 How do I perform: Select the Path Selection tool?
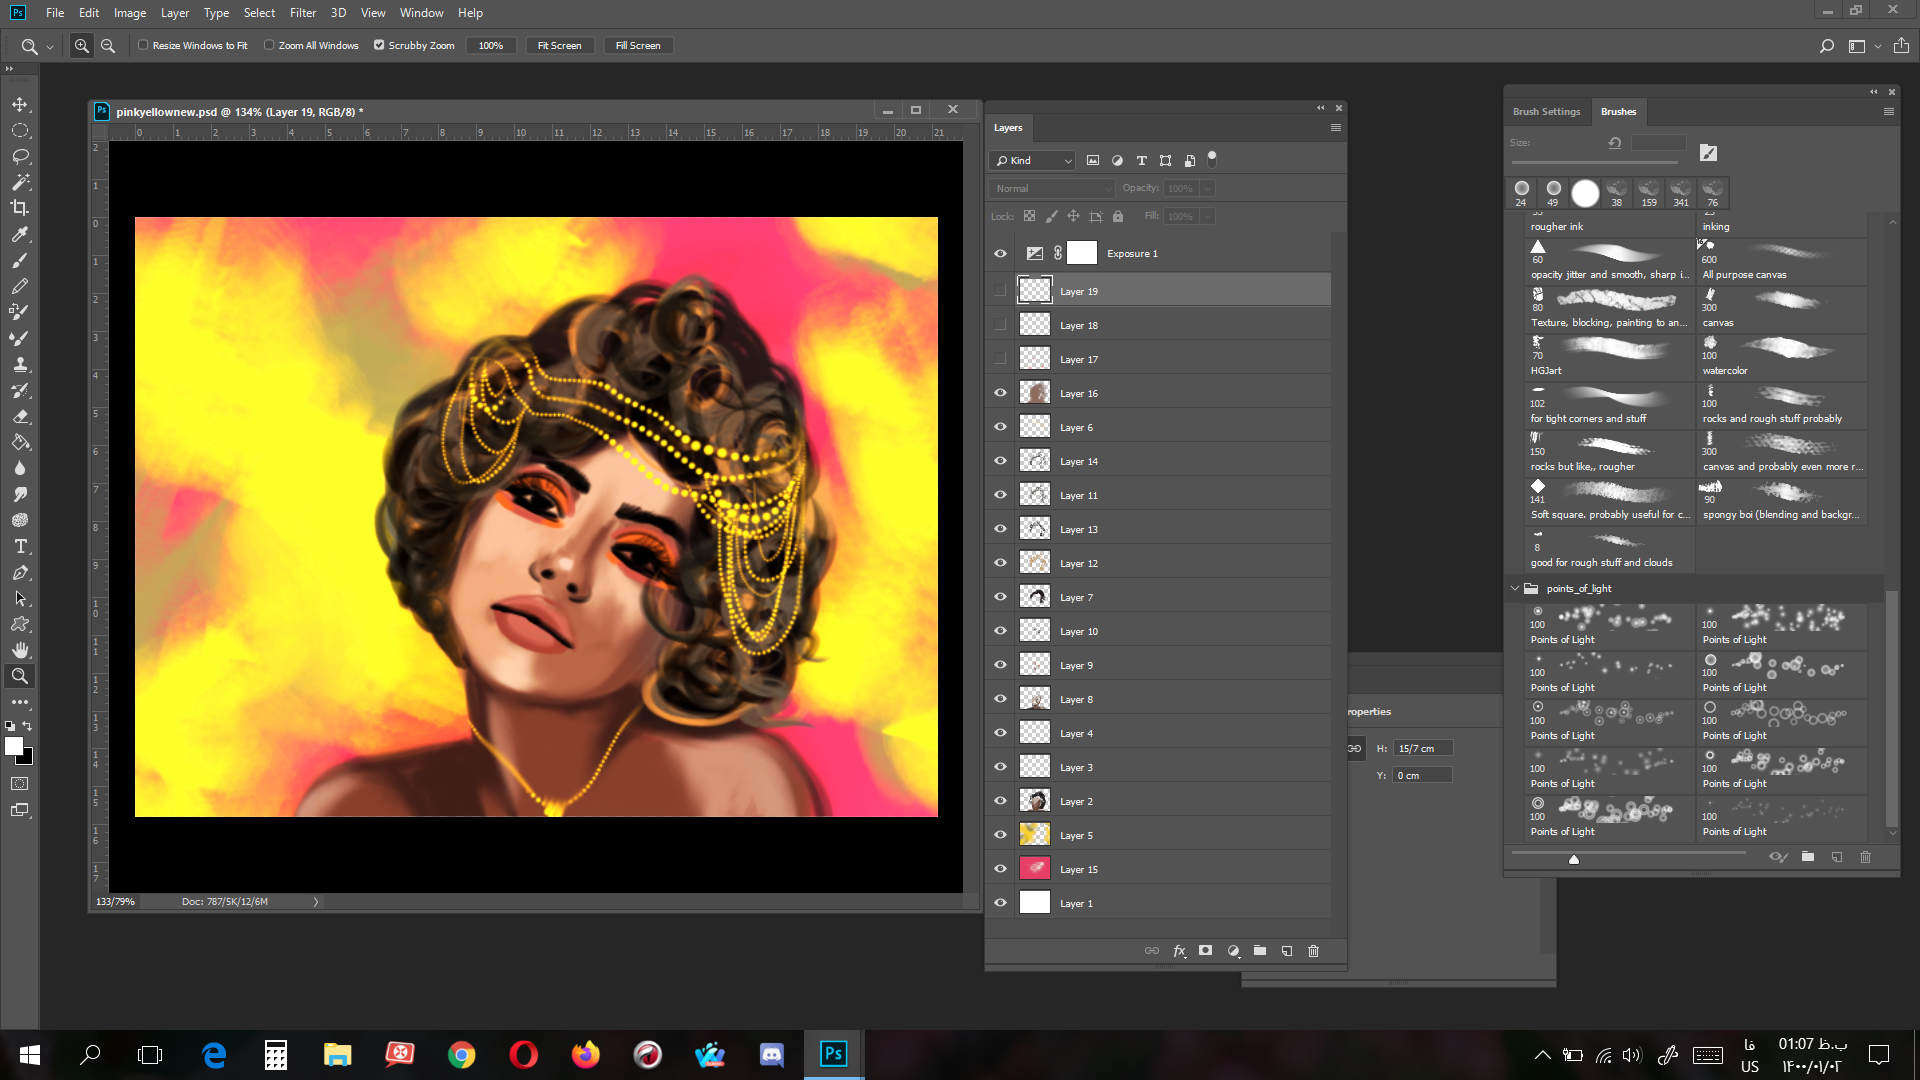tap(20, 598)
